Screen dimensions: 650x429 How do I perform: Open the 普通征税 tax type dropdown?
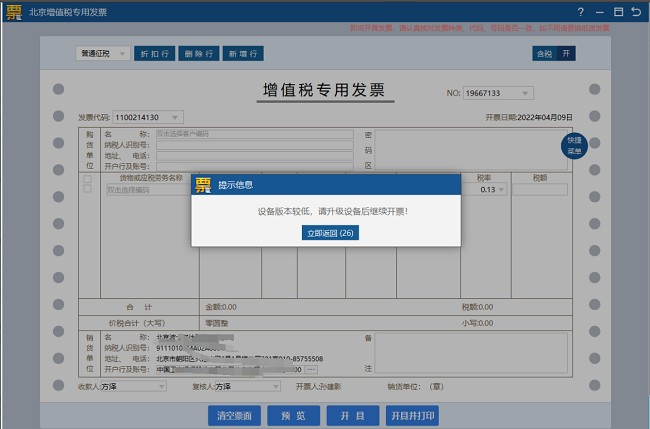[x=102, y=53]
